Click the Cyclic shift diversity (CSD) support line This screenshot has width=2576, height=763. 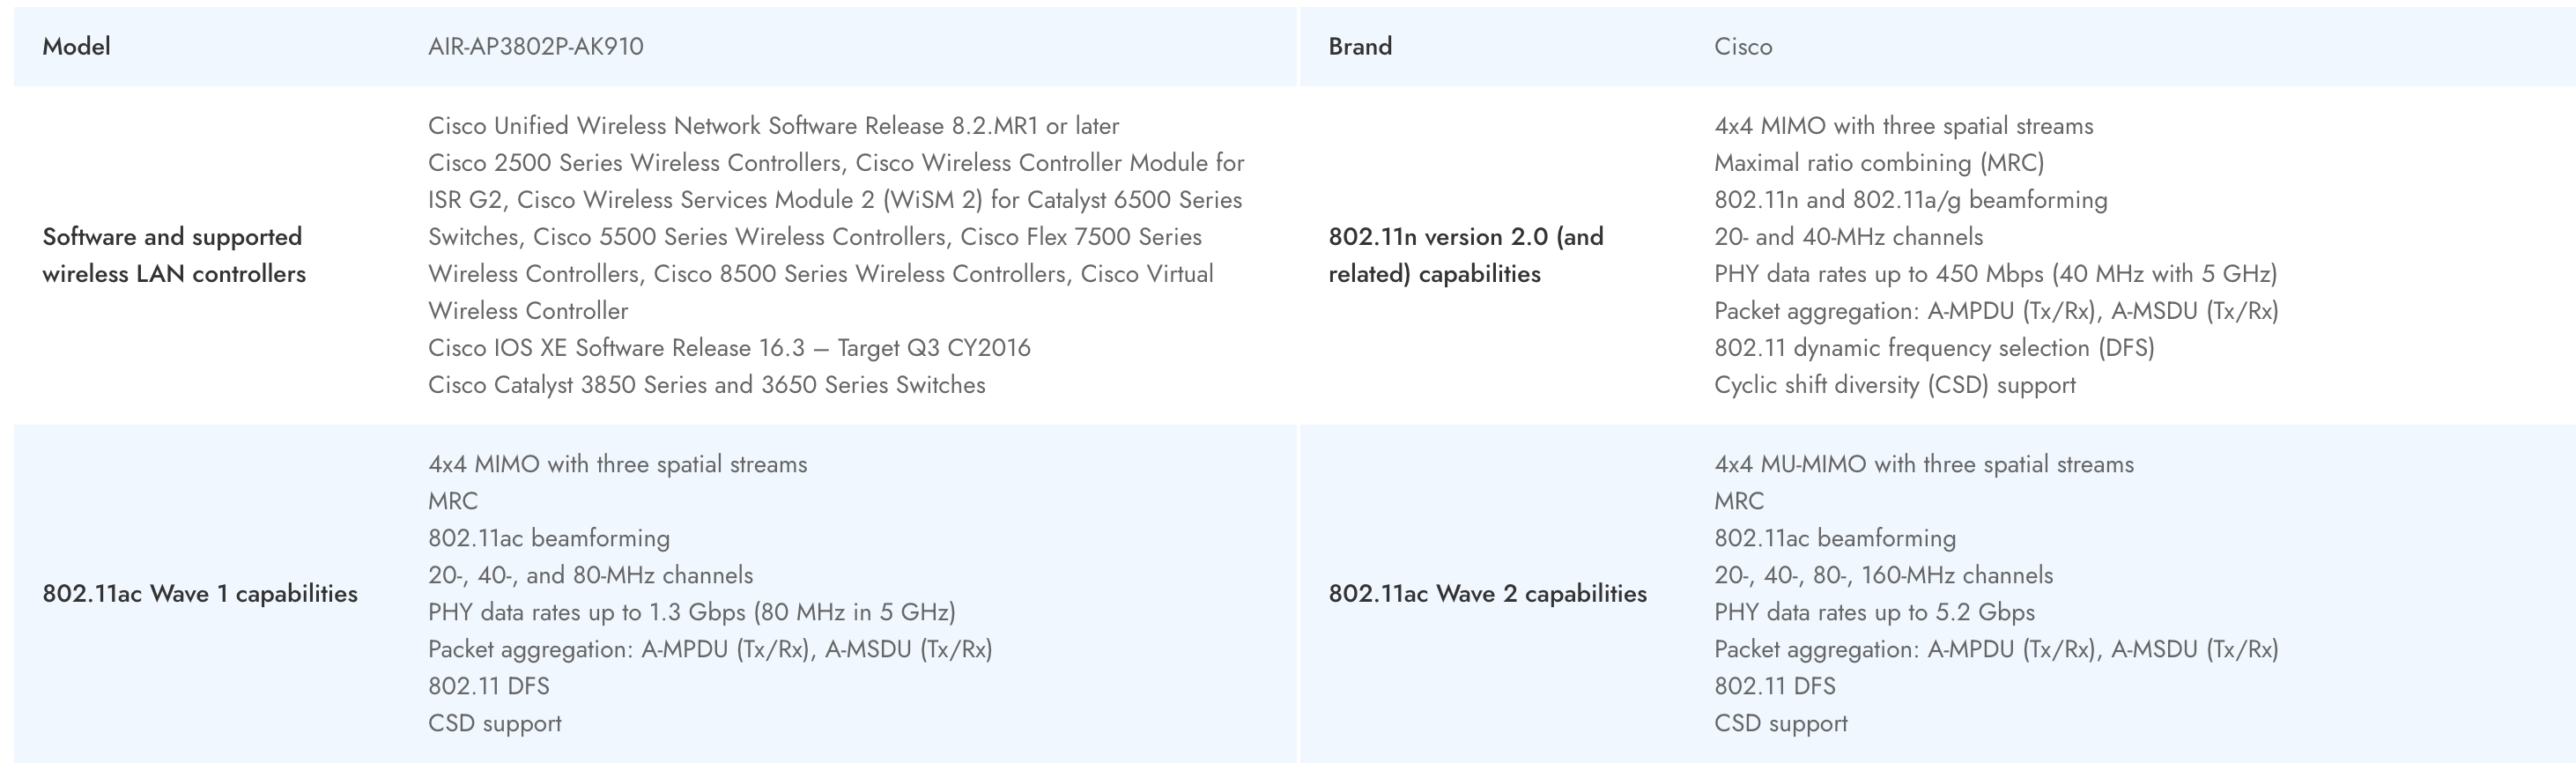(x=1894, y=385)
